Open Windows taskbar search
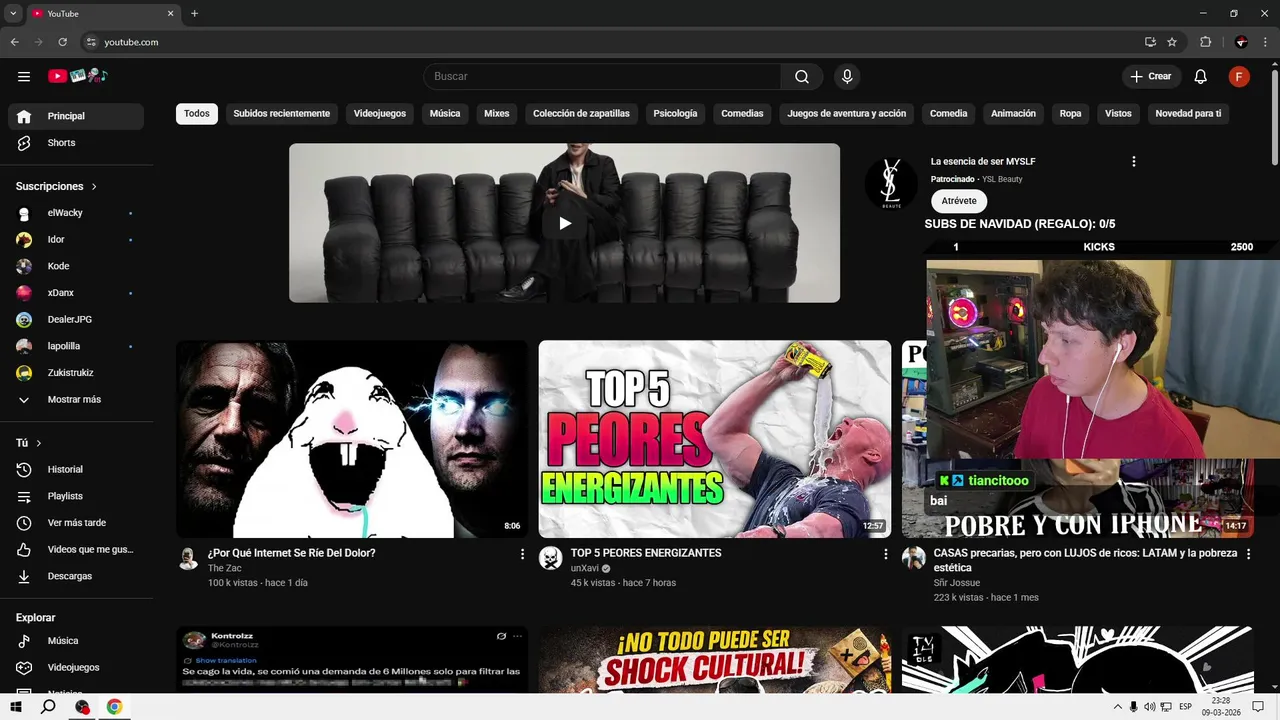The image size is (1280, 720). tap(48, 707)
